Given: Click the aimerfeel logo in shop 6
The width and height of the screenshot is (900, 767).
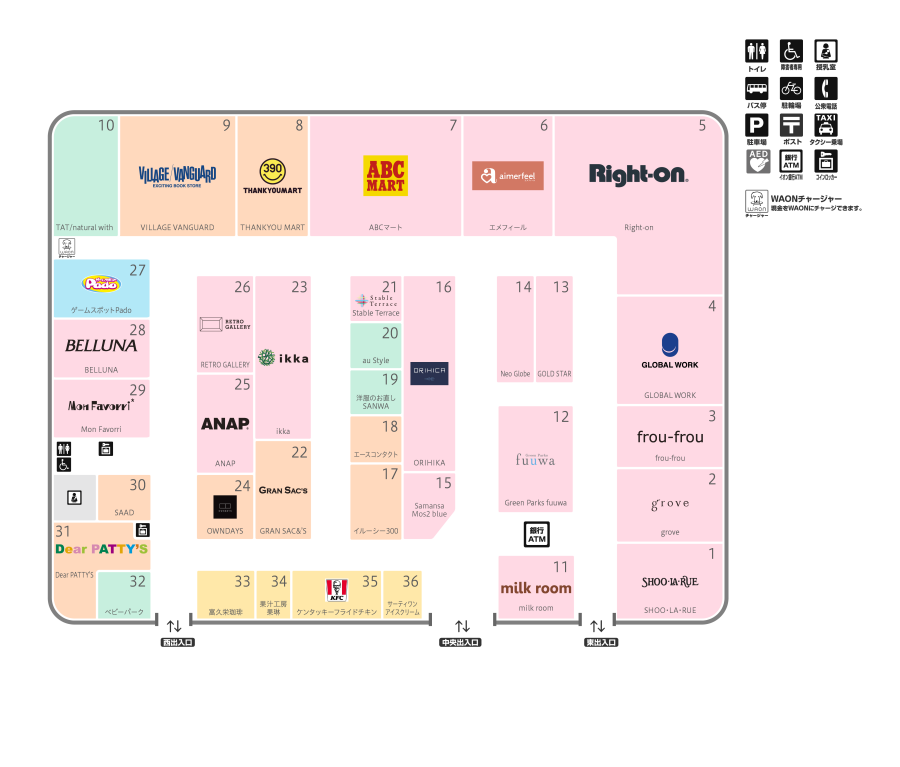Looking at the screenshot, I should click(507, 176).
